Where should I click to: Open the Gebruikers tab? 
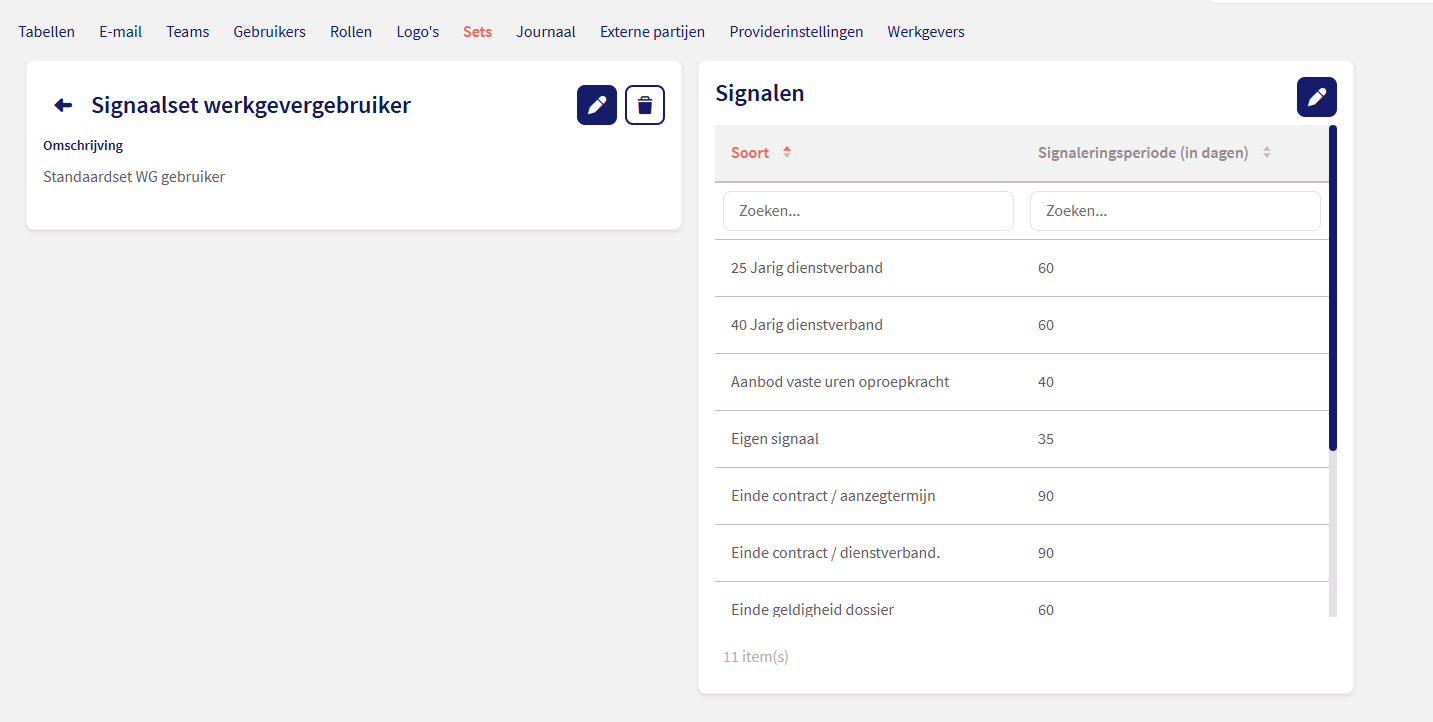pos(269,32)
